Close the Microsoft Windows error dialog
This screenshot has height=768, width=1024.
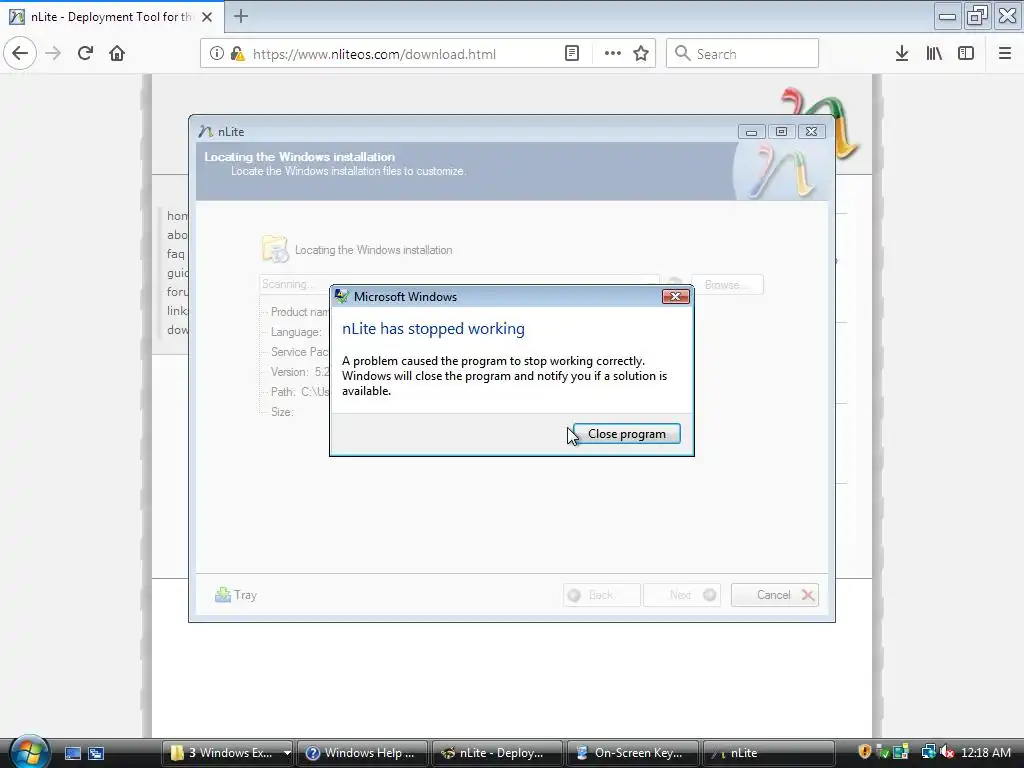coord(675,296)
